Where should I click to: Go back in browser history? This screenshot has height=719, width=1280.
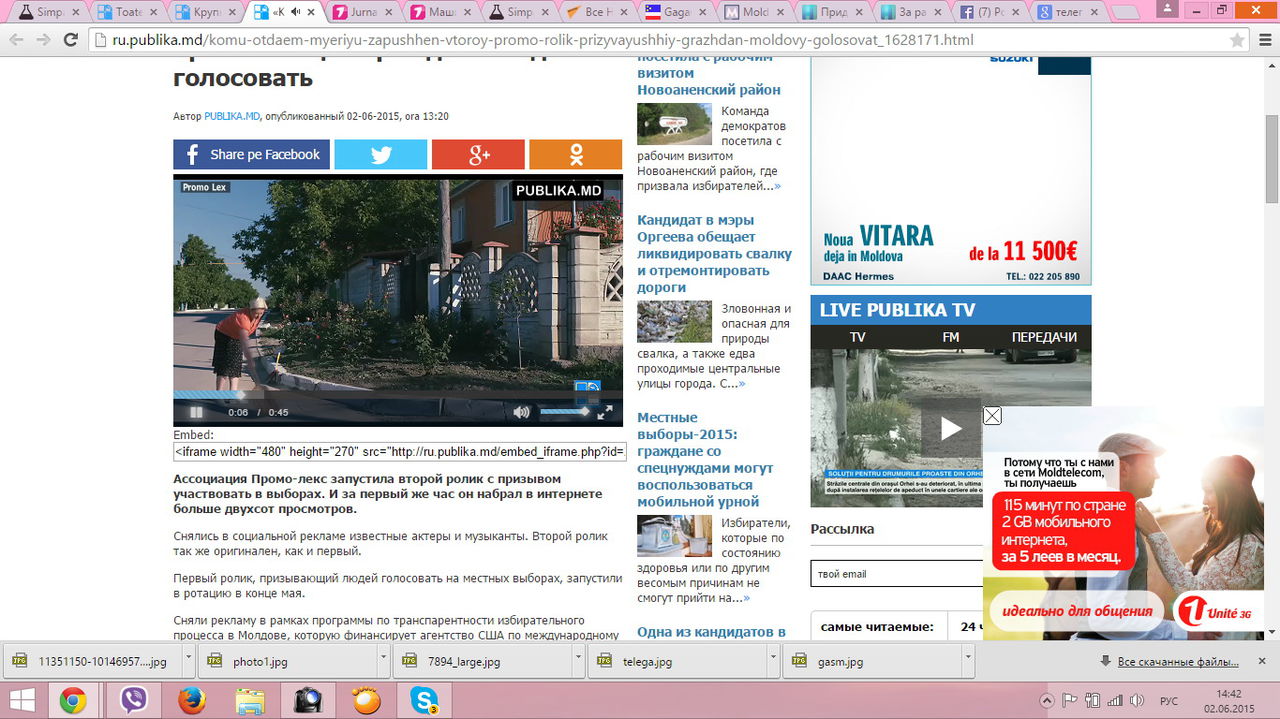coord(16,40)
